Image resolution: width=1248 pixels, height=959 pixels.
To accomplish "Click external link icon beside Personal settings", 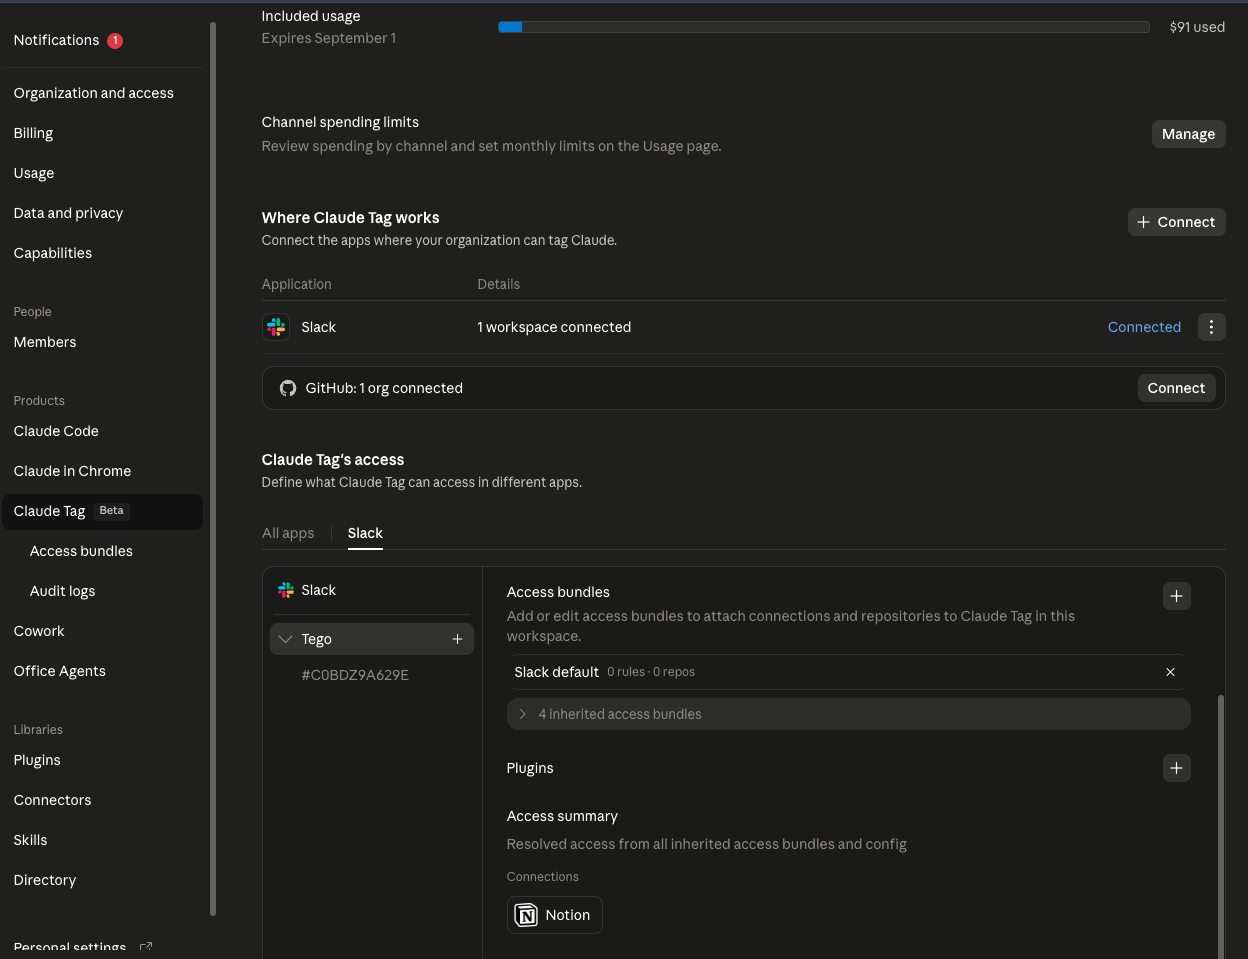I will click(x=146, y=947).
